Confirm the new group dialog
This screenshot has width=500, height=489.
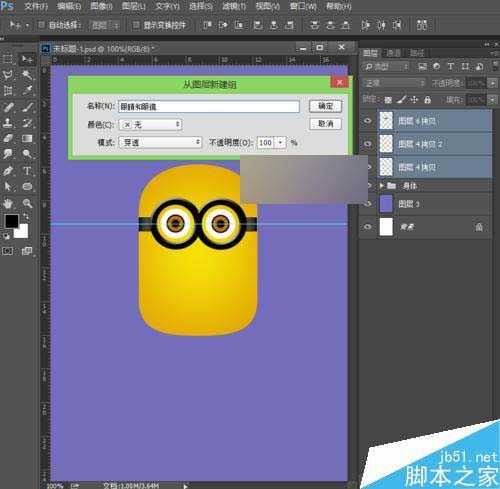(x=325, y=106)
